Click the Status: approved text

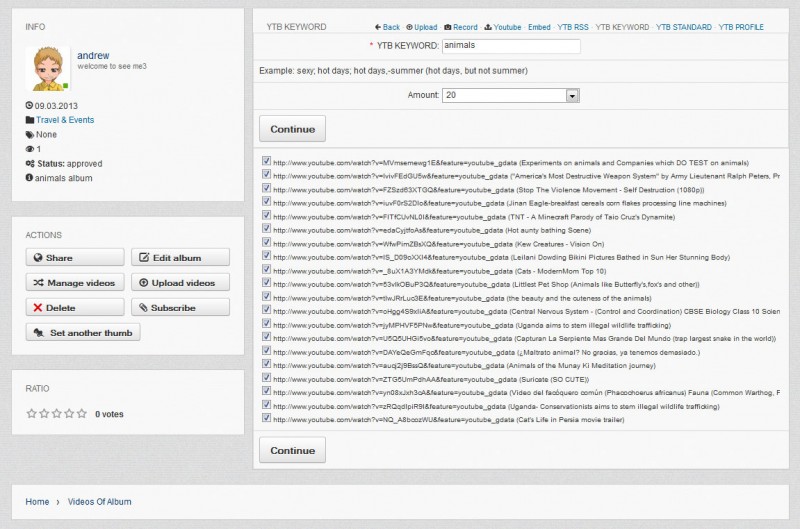tap(70, 164)
